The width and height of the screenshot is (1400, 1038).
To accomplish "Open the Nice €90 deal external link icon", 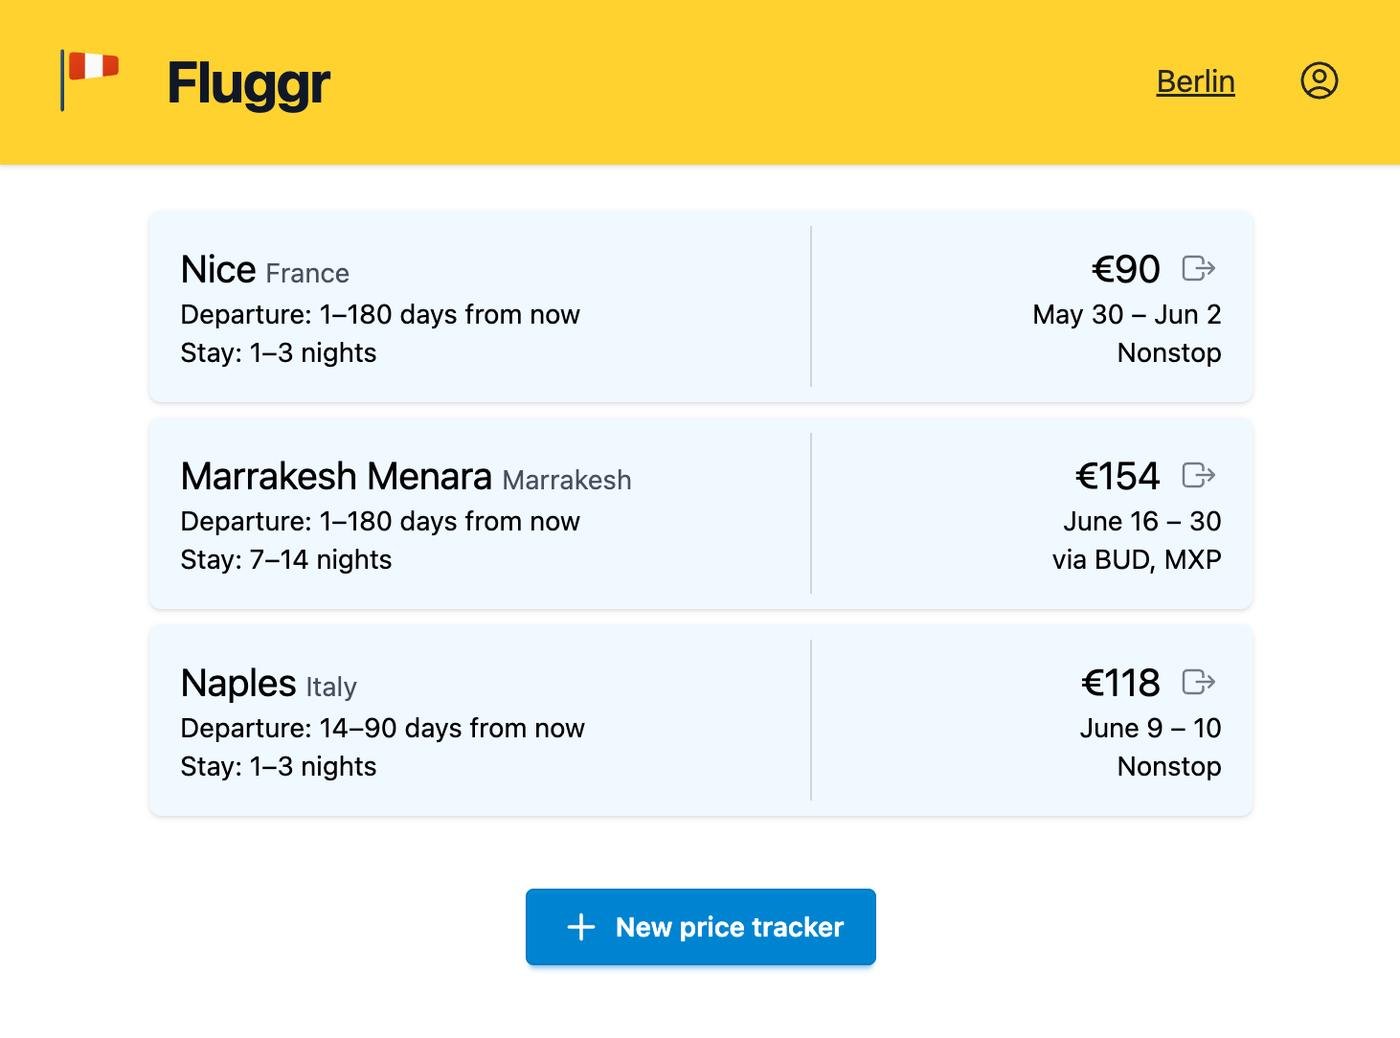I will tap(1198, 268).
